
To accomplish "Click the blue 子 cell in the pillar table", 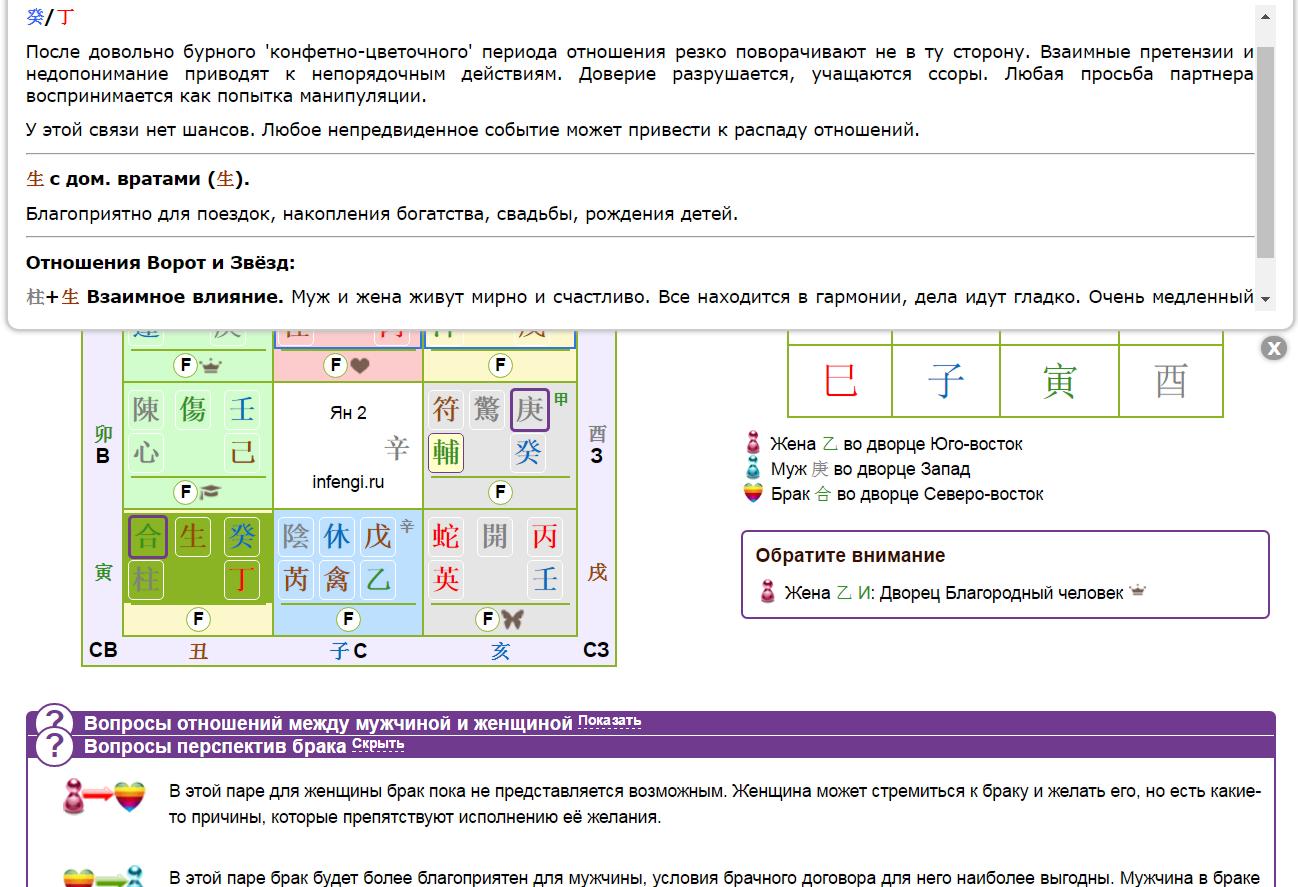I will [945, 381].
